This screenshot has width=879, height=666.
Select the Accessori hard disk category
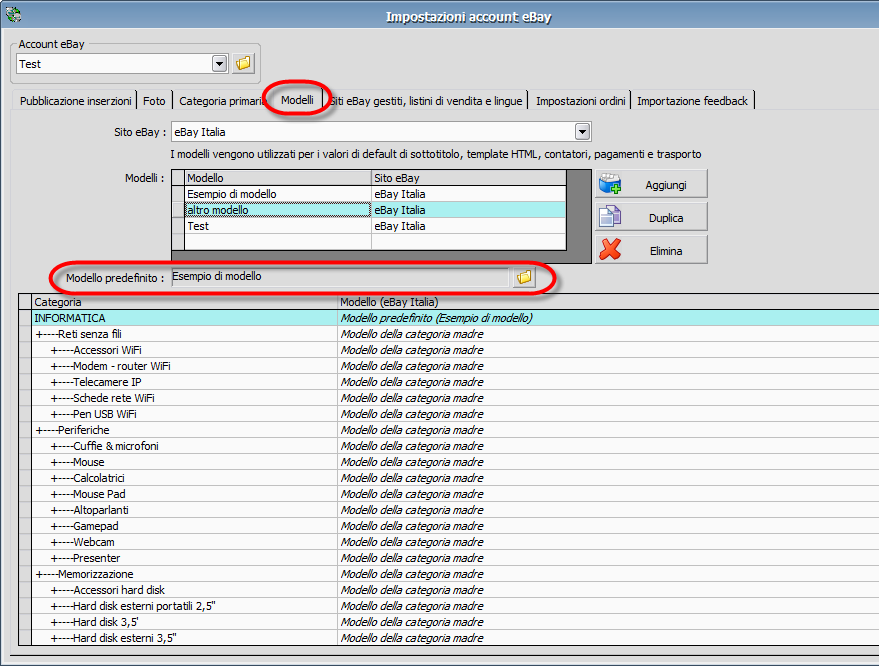click(x=184, y=590)
